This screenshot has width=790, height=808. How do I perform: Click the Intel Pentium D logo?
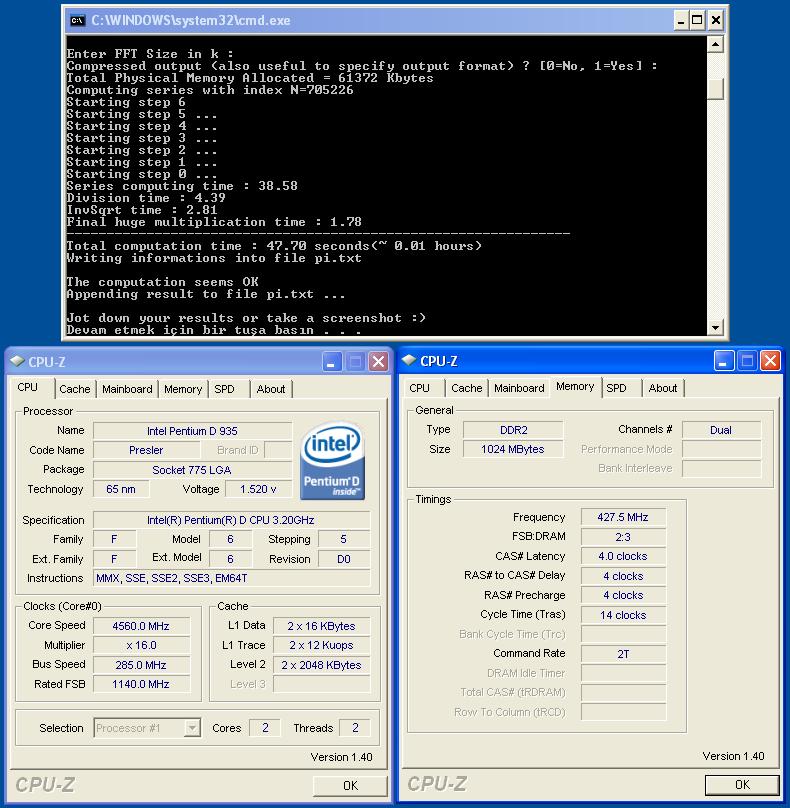[332, 461]
